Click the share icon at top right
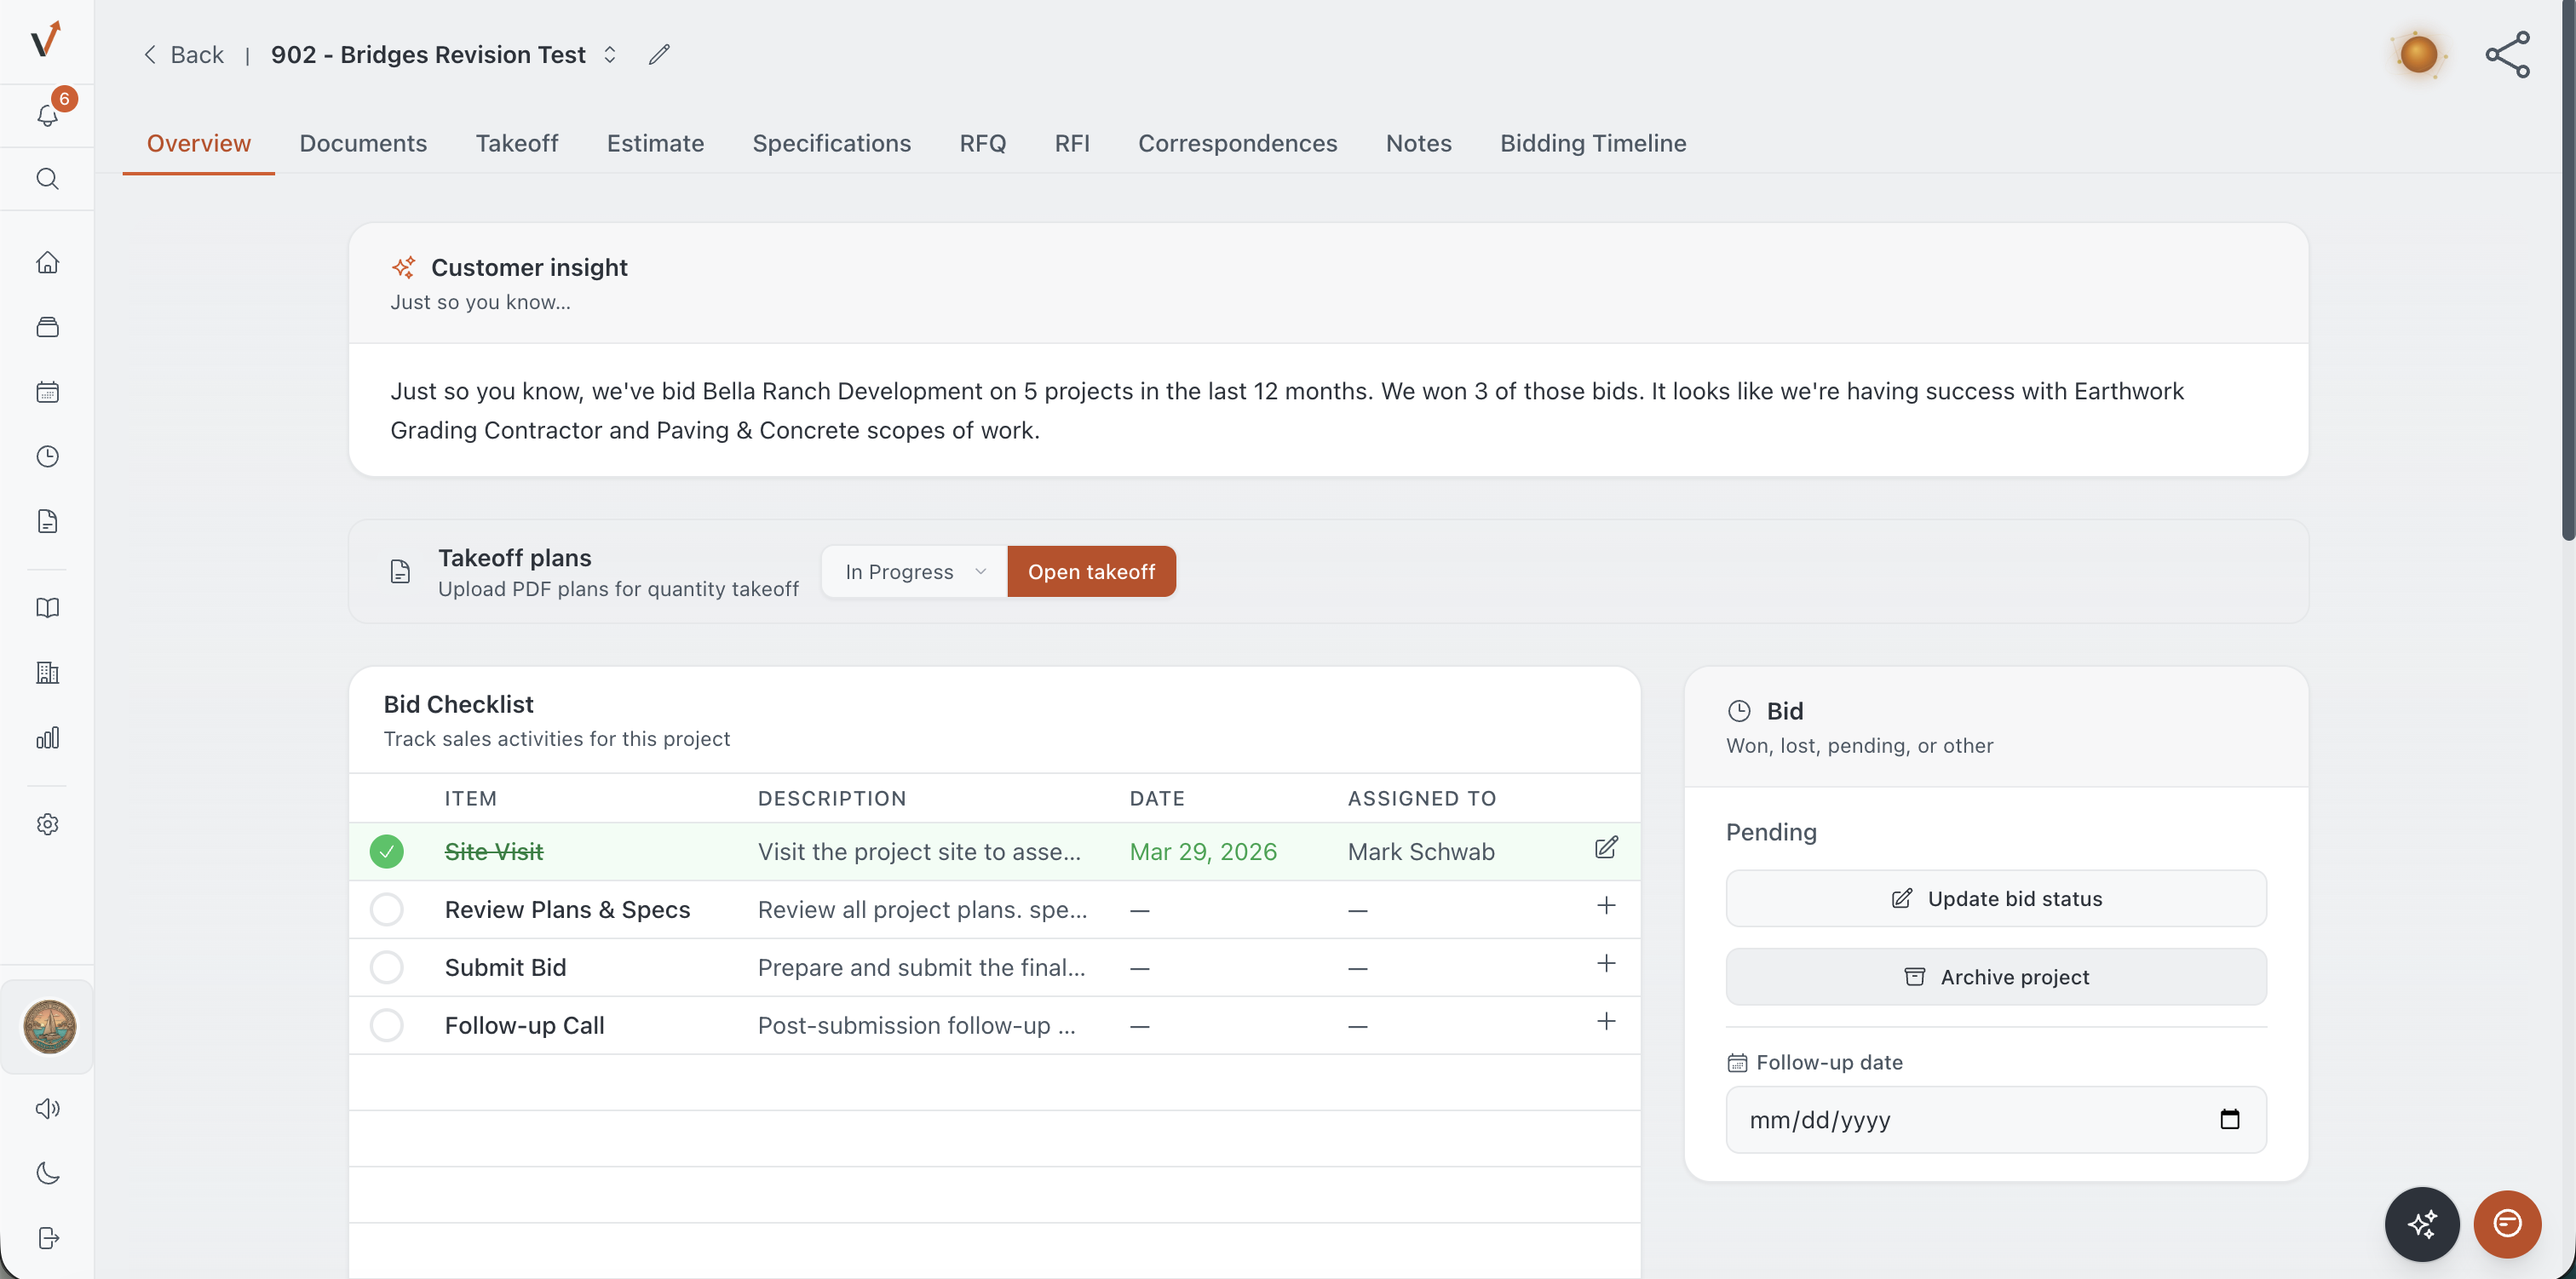This screenshot has width=2576, height=1279. click(x=2508, y=54)
